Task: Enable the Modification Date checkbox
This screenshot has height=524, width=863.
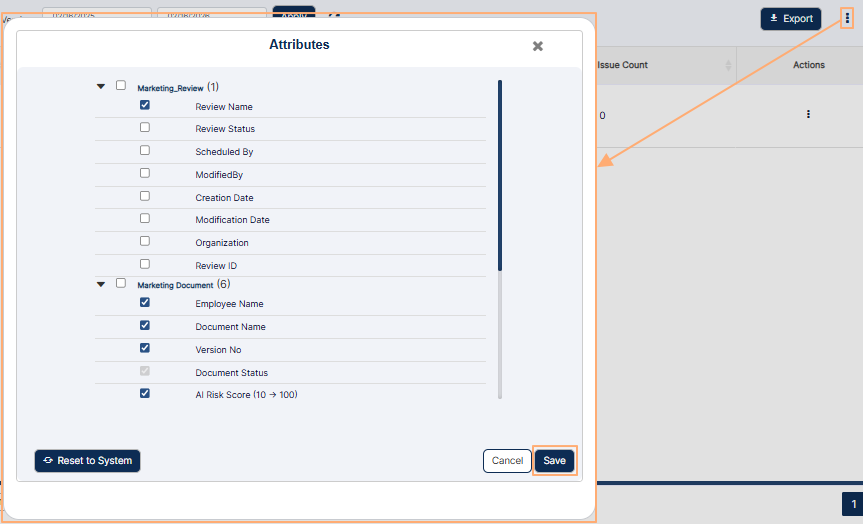Action: coord(145,219)
